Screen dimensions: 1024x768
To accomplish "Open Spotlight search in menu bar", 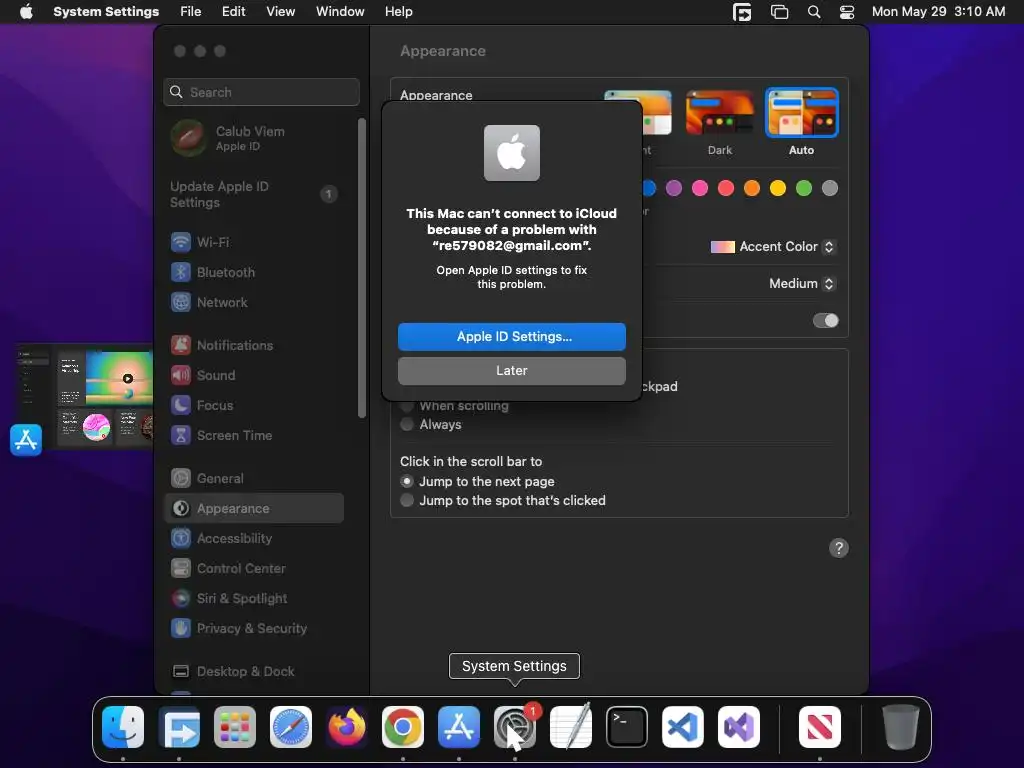I will click(x=814, y=12).
